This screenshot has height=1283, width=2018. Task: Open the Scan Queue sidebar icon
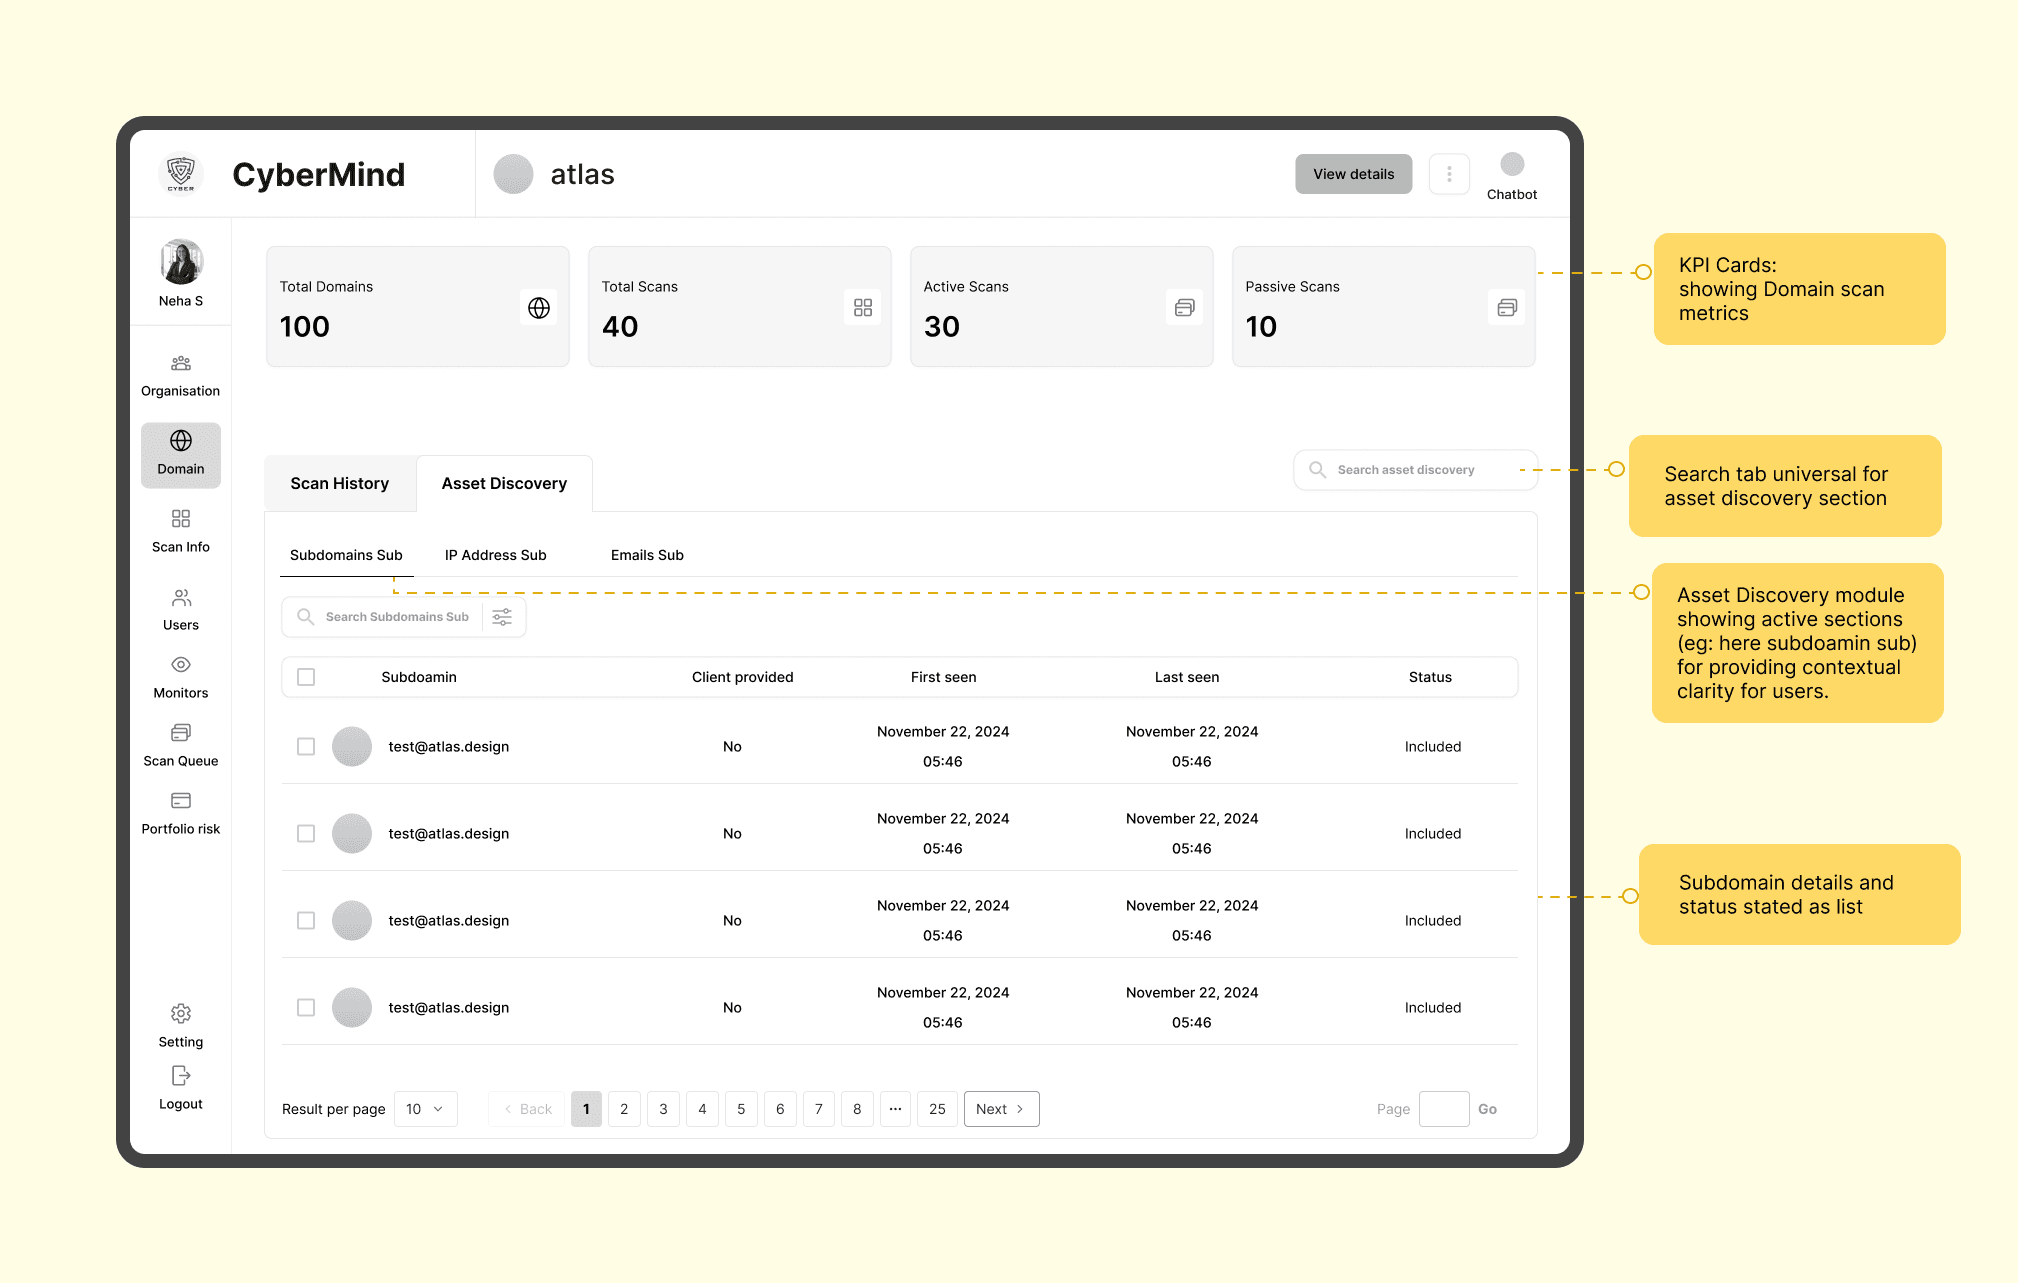[180, 733]
